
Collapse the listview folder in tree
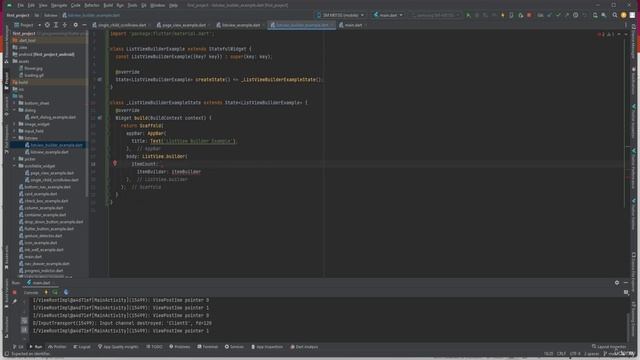(15, 138)
